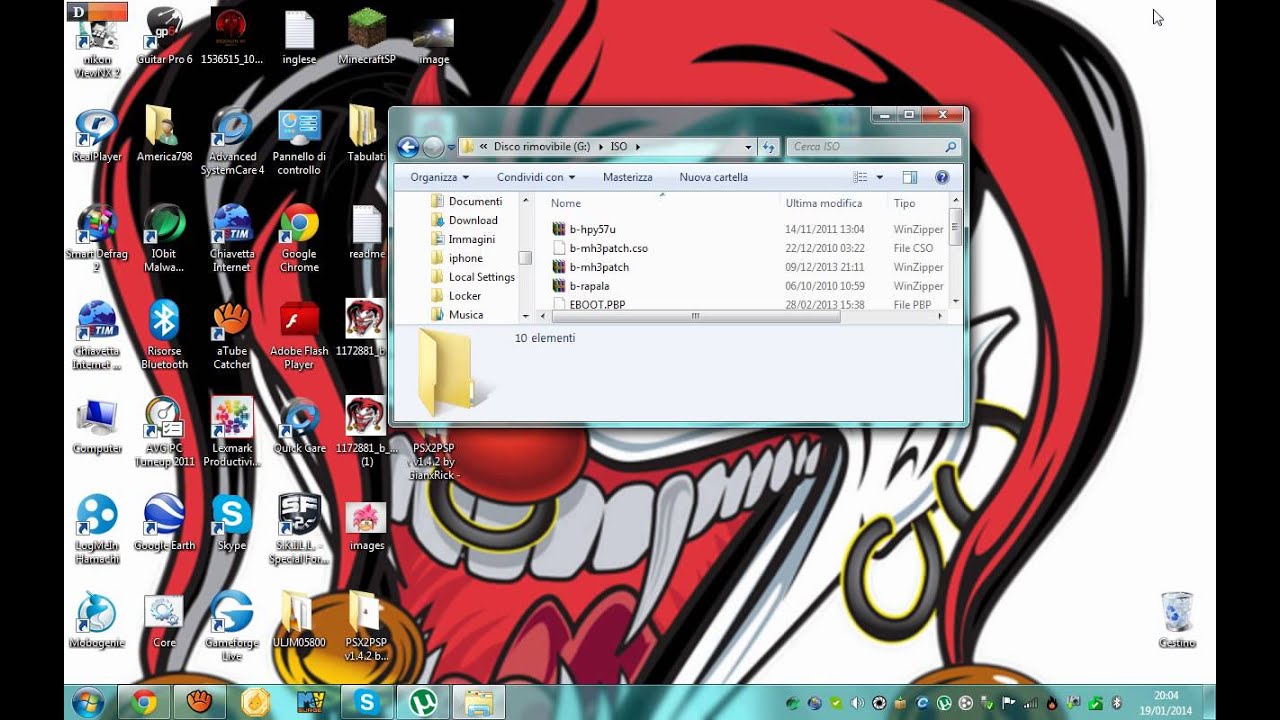The image size is (1280, 720).
Task: Open the Pannello di controllo desktop icon
Action: click(299, 141)
